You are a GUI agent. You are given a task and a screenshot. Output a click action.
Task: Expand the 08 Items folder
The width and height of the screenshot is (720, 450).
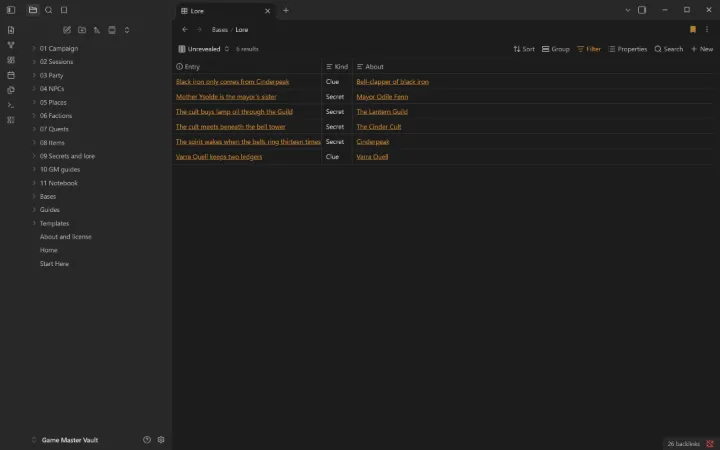point(52,143)
